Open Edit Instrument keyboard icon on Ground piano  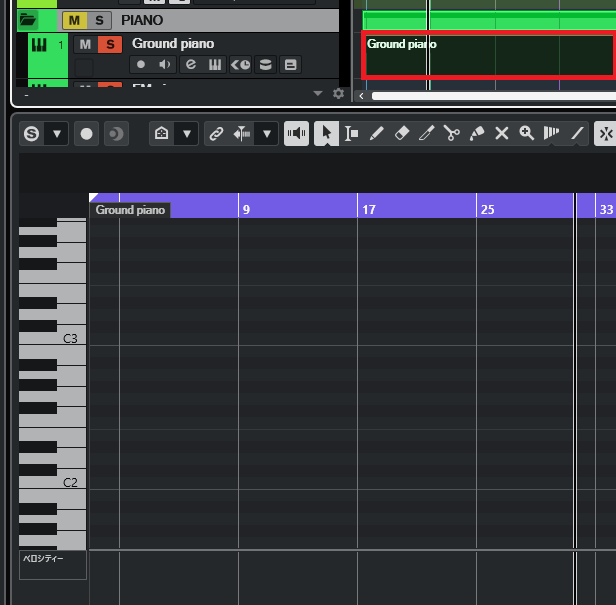click(x=215, y=64)
